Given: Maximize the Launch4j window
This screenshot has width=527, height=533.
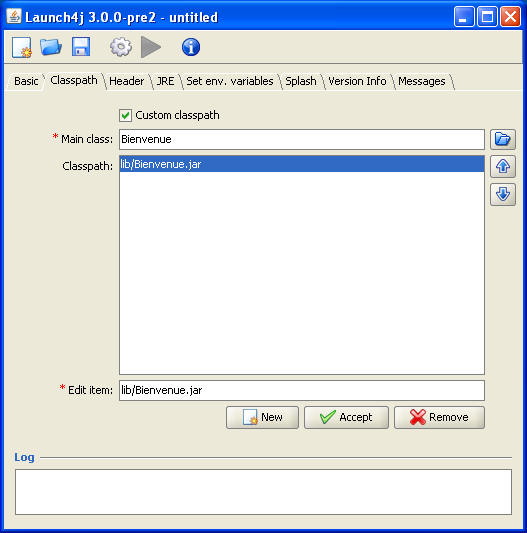Looking at the screenshot, I should pyautogui.click(x=487, y=16).
